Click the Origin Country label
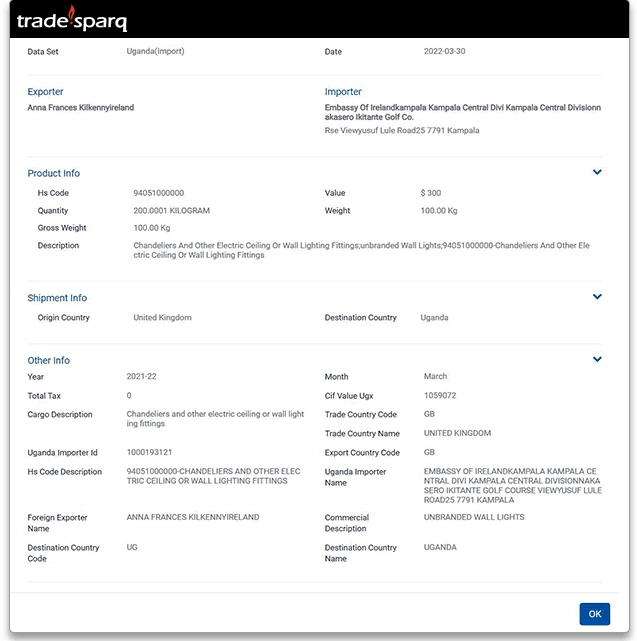The width and height of the screenshot is (637, 641). (63, 318)
